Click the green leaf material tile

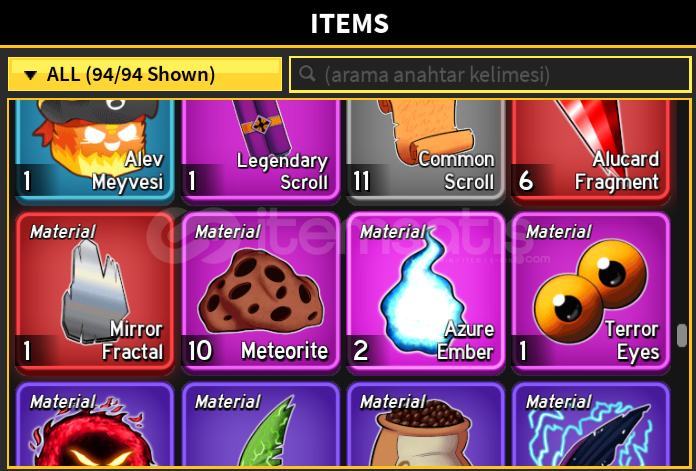click(x=261, y=424)
